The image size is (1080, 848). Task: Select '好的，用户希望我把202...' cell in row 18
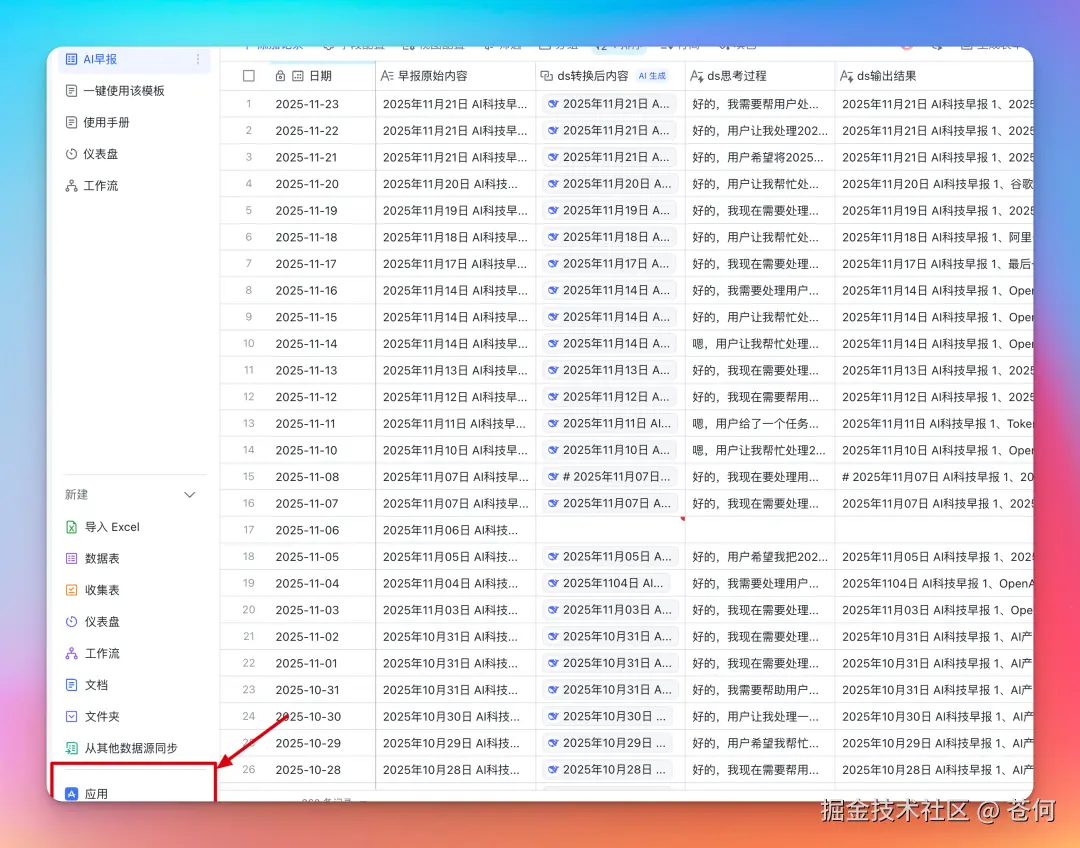point(760,557)
